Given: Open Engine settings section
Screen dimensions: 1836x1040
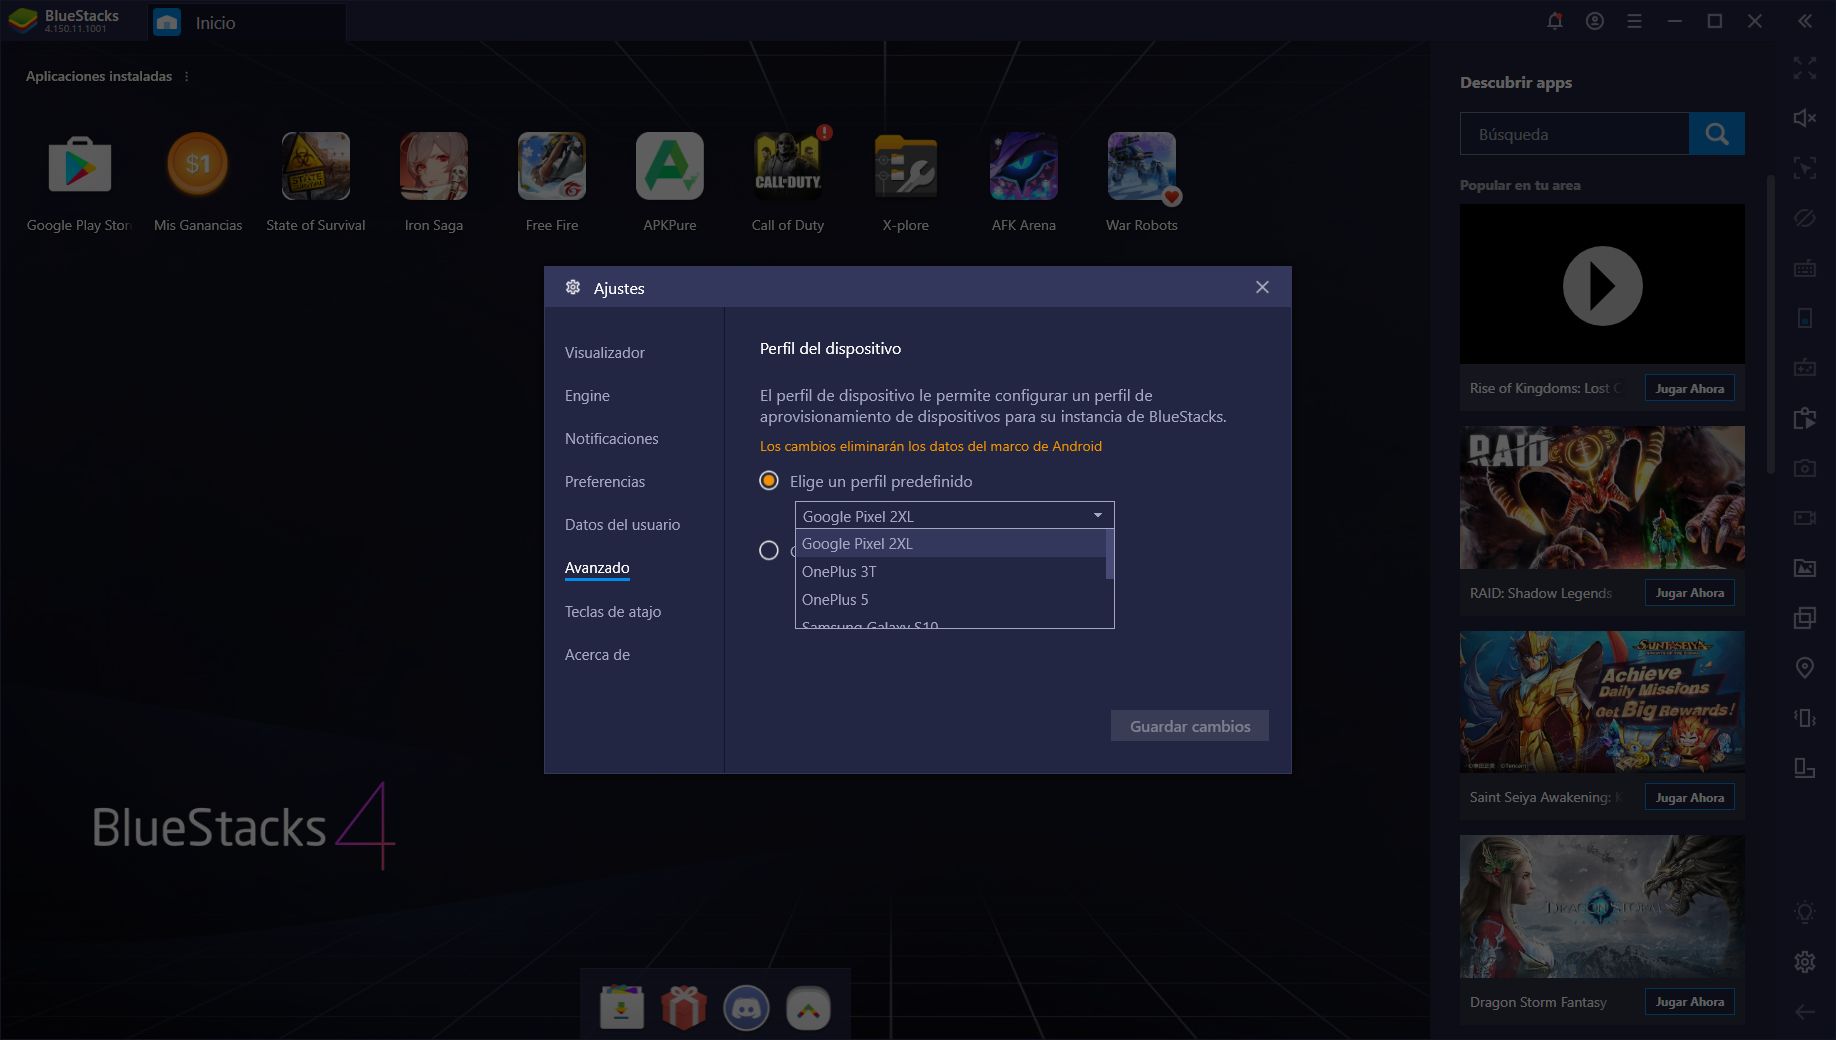Looking at the screenshot, I should [x=587, y=396].
